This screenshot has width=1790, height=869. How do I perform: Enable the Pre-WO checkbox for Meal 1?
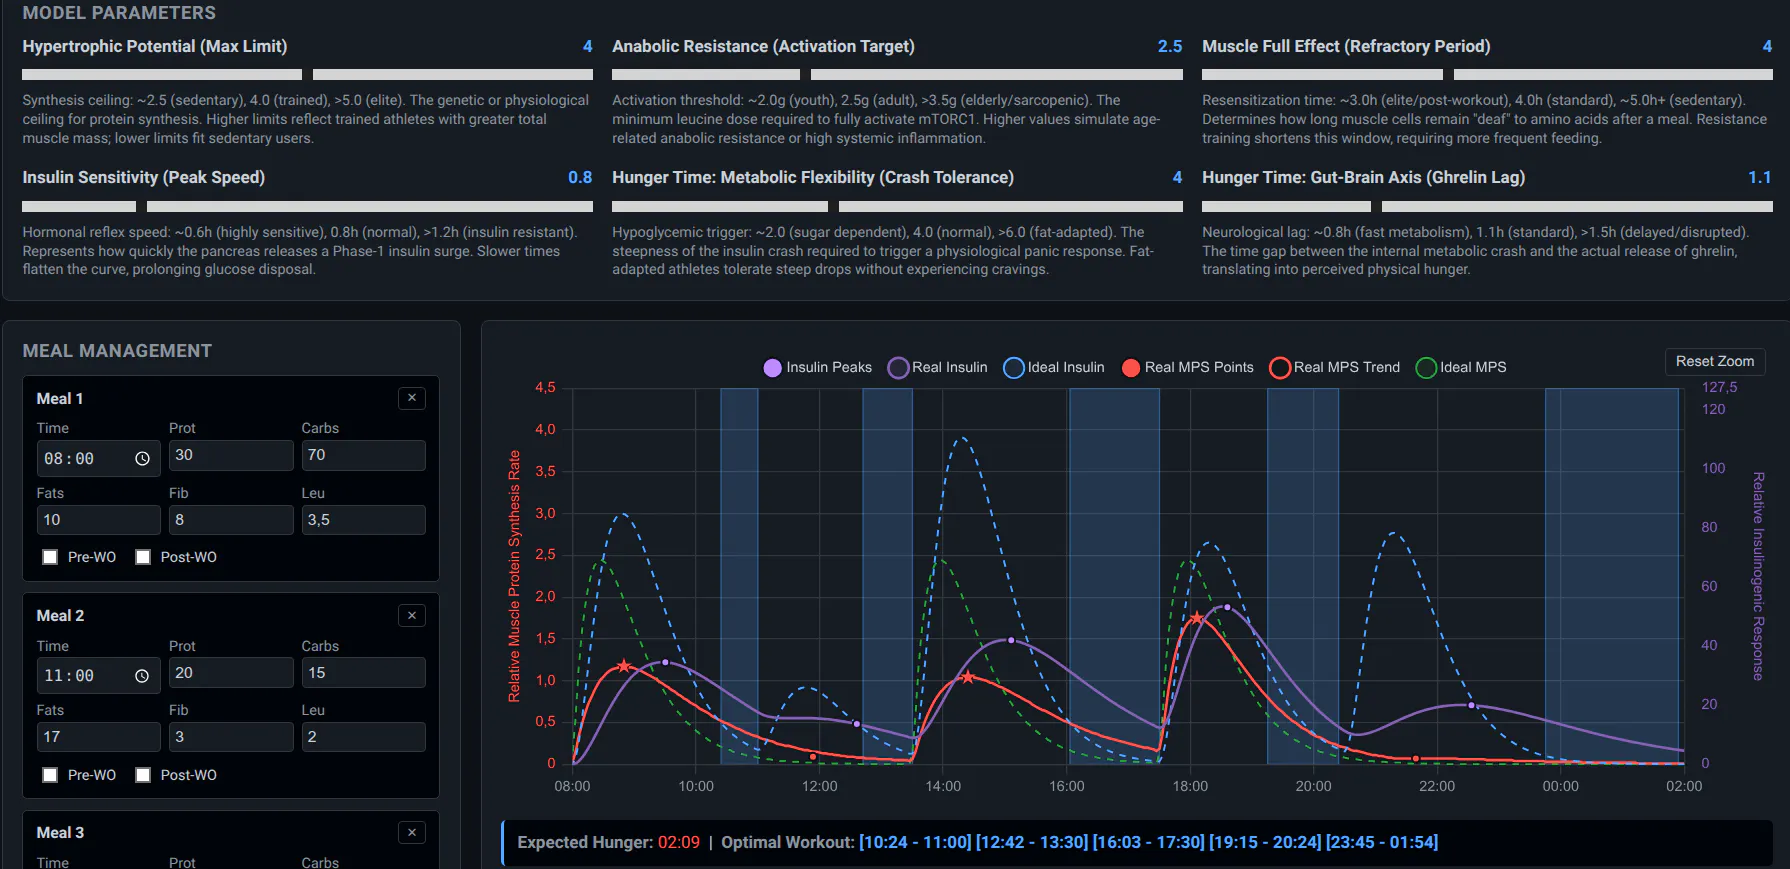point(50,557)
